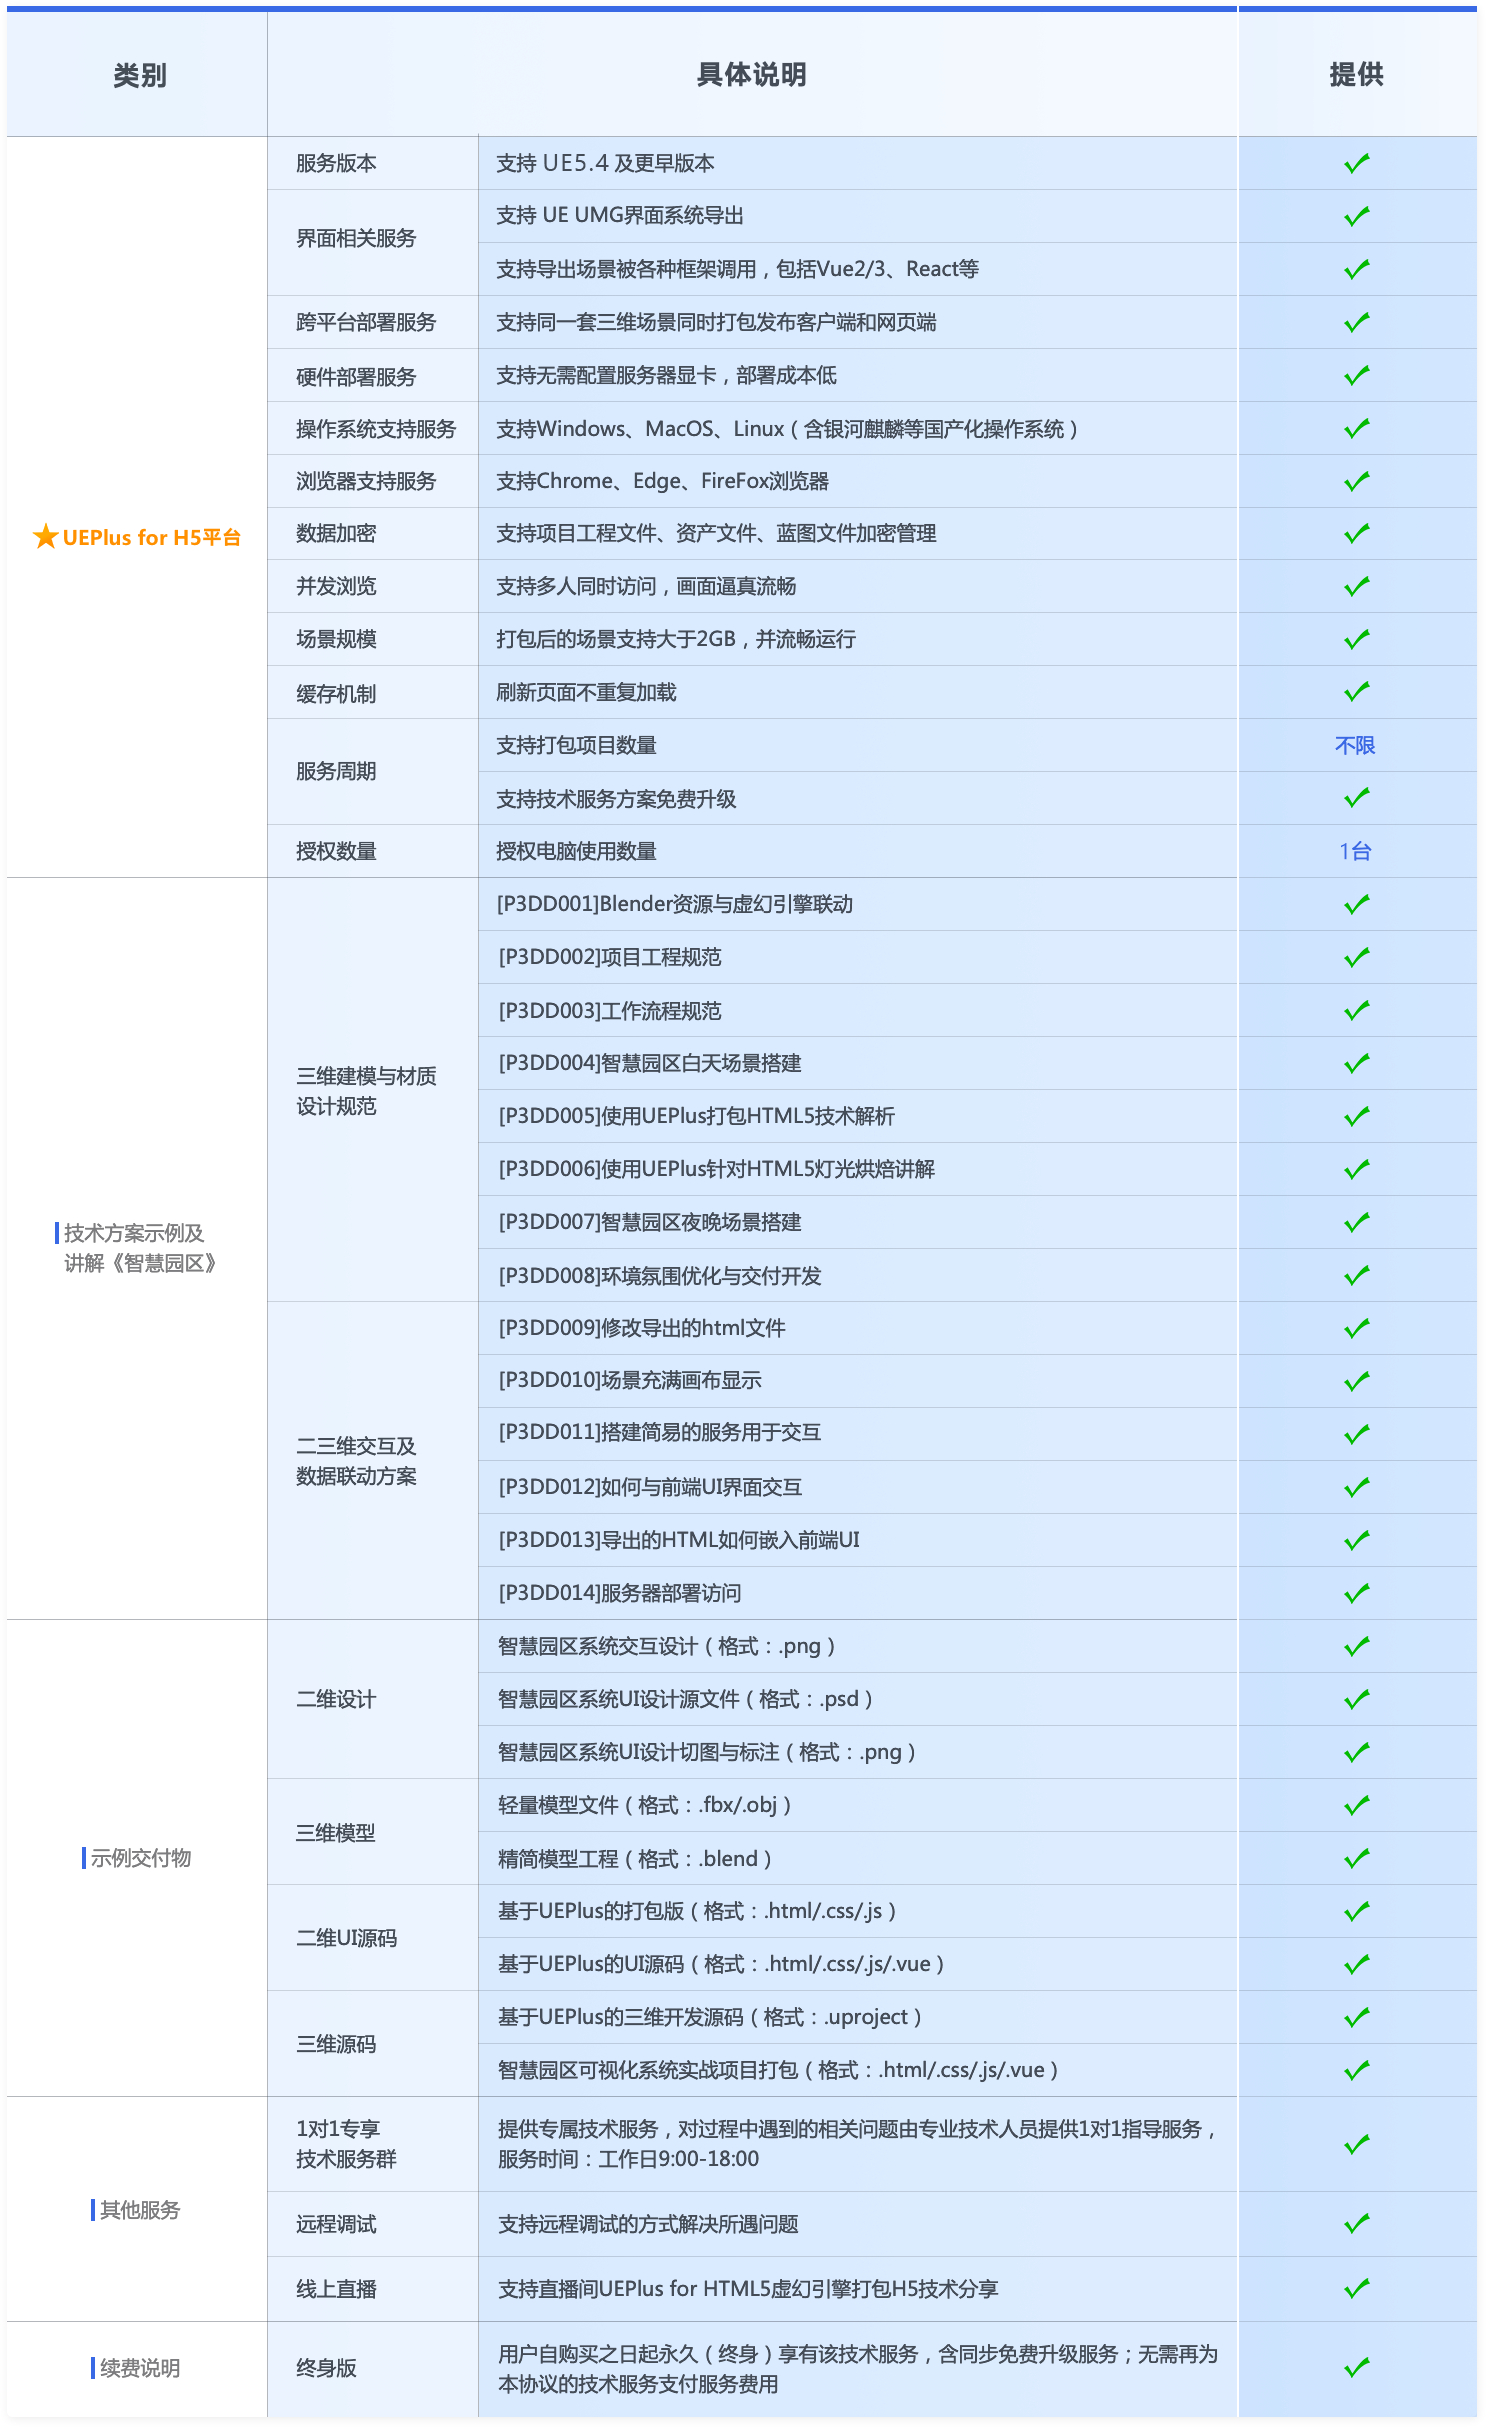This screenshot has width=1486, height=2427.
Task: Click the 具体说明 column header
Action: tap(751, 75)
